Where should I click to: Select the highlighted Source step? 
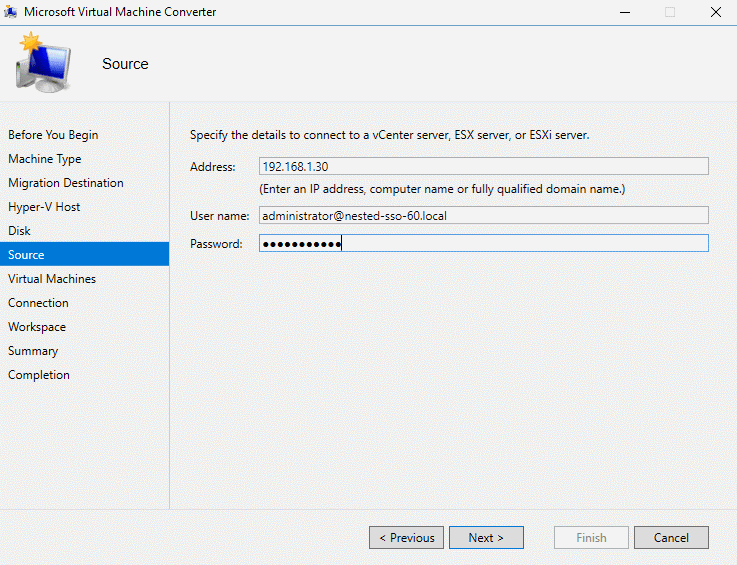(85, 254)
